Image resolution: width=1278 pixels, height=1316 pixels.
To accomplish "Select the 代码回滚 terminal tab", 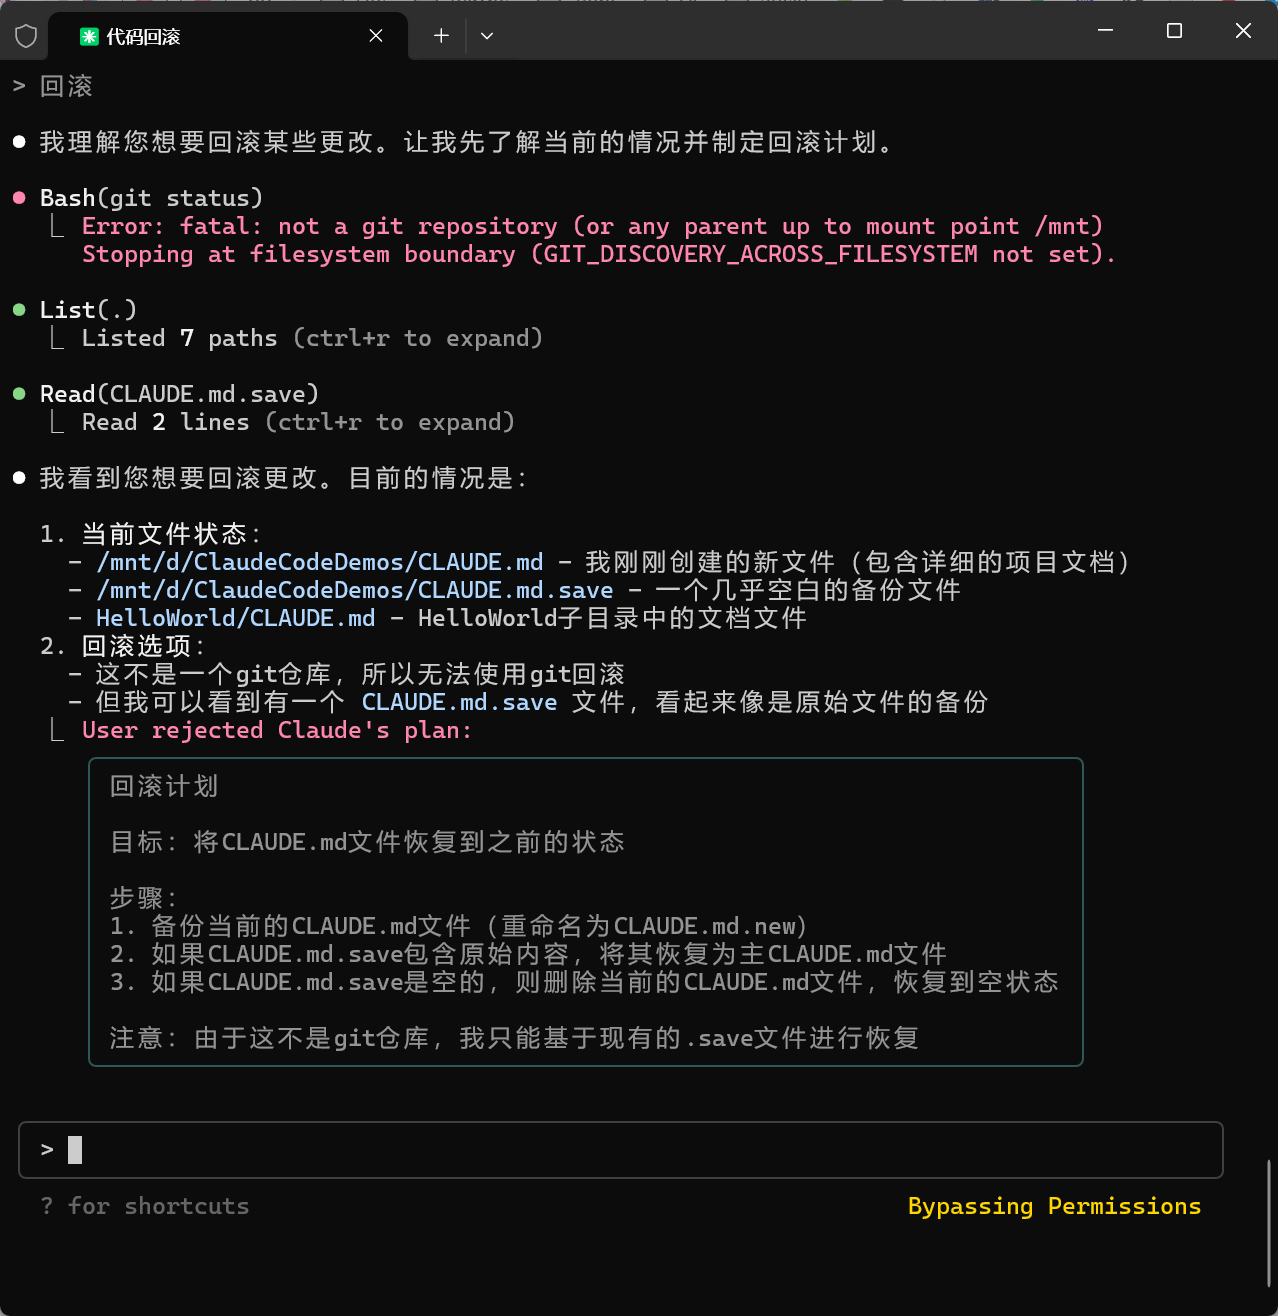I will [228, 36].
